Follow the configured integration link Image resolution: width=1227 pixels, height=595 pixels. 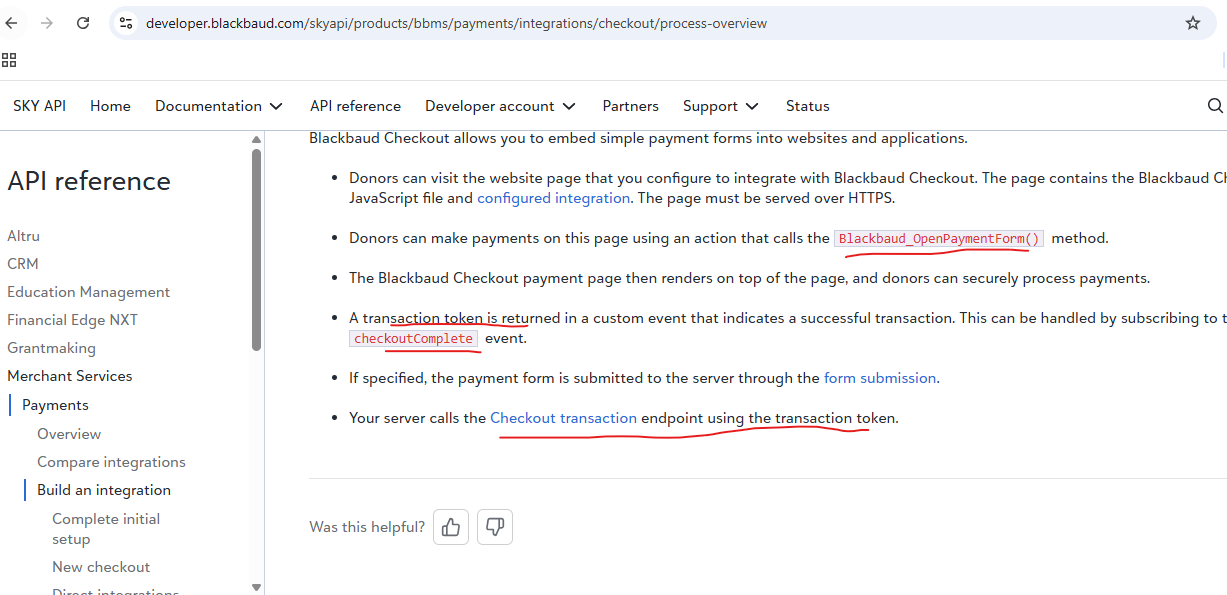553,198
